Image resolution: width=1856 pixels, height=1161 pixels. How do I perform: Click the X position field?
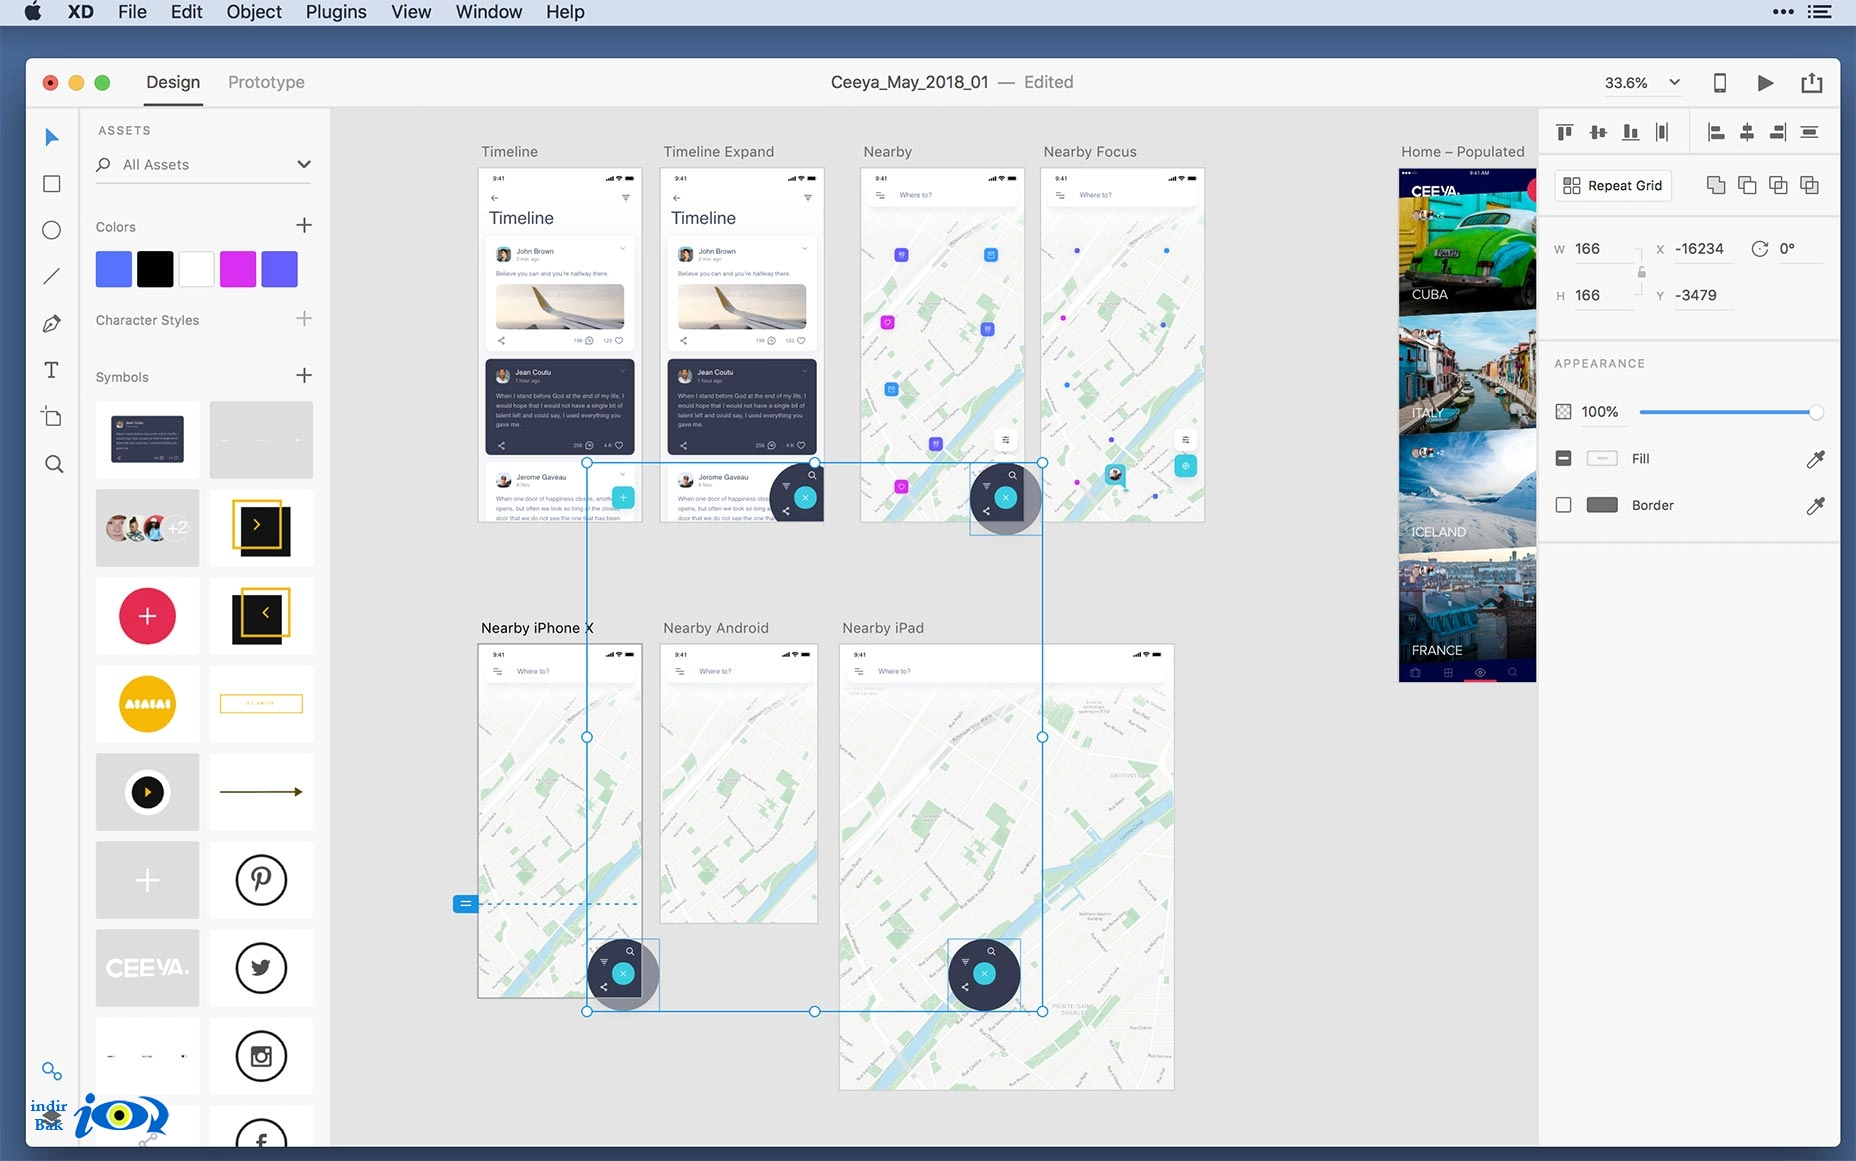tap(1703, 249)
